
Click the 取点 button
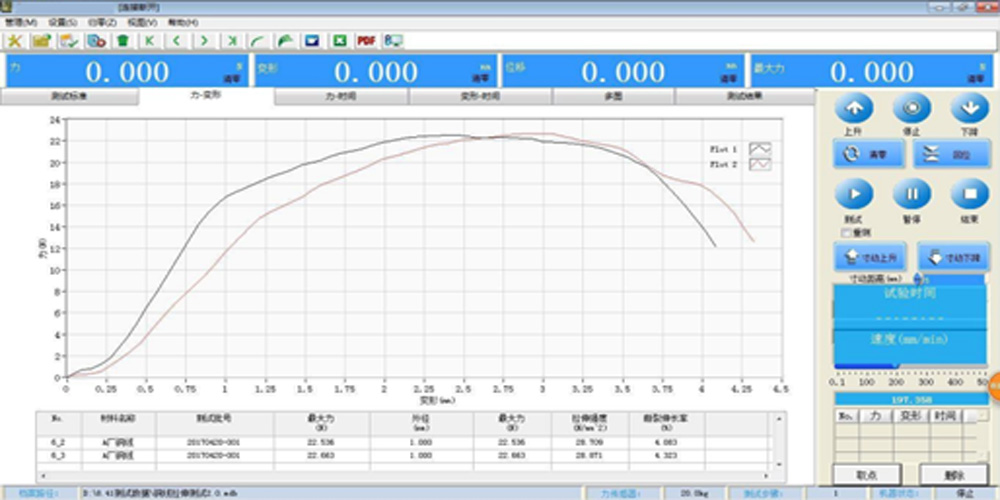866,475
